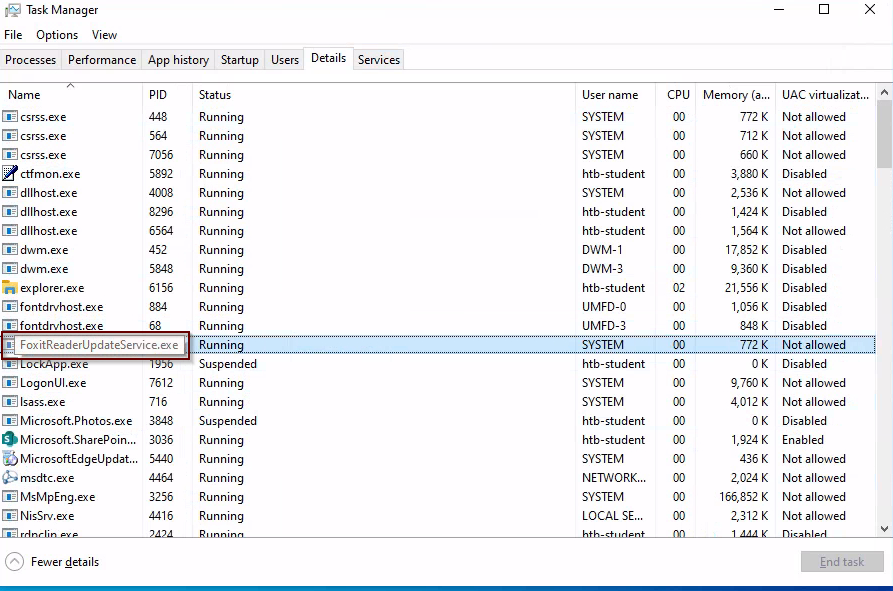Collapse view with Fewer details
893x591 pixels.
pyautogui.click(x=54, y=562)
